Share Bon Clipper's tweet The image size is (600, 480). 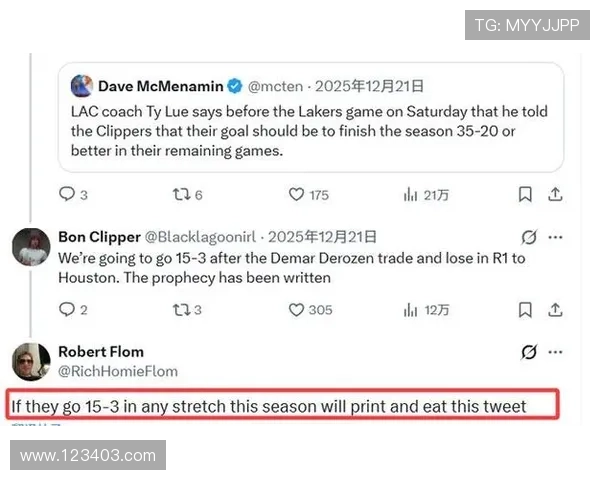click(x=555, y=309)
